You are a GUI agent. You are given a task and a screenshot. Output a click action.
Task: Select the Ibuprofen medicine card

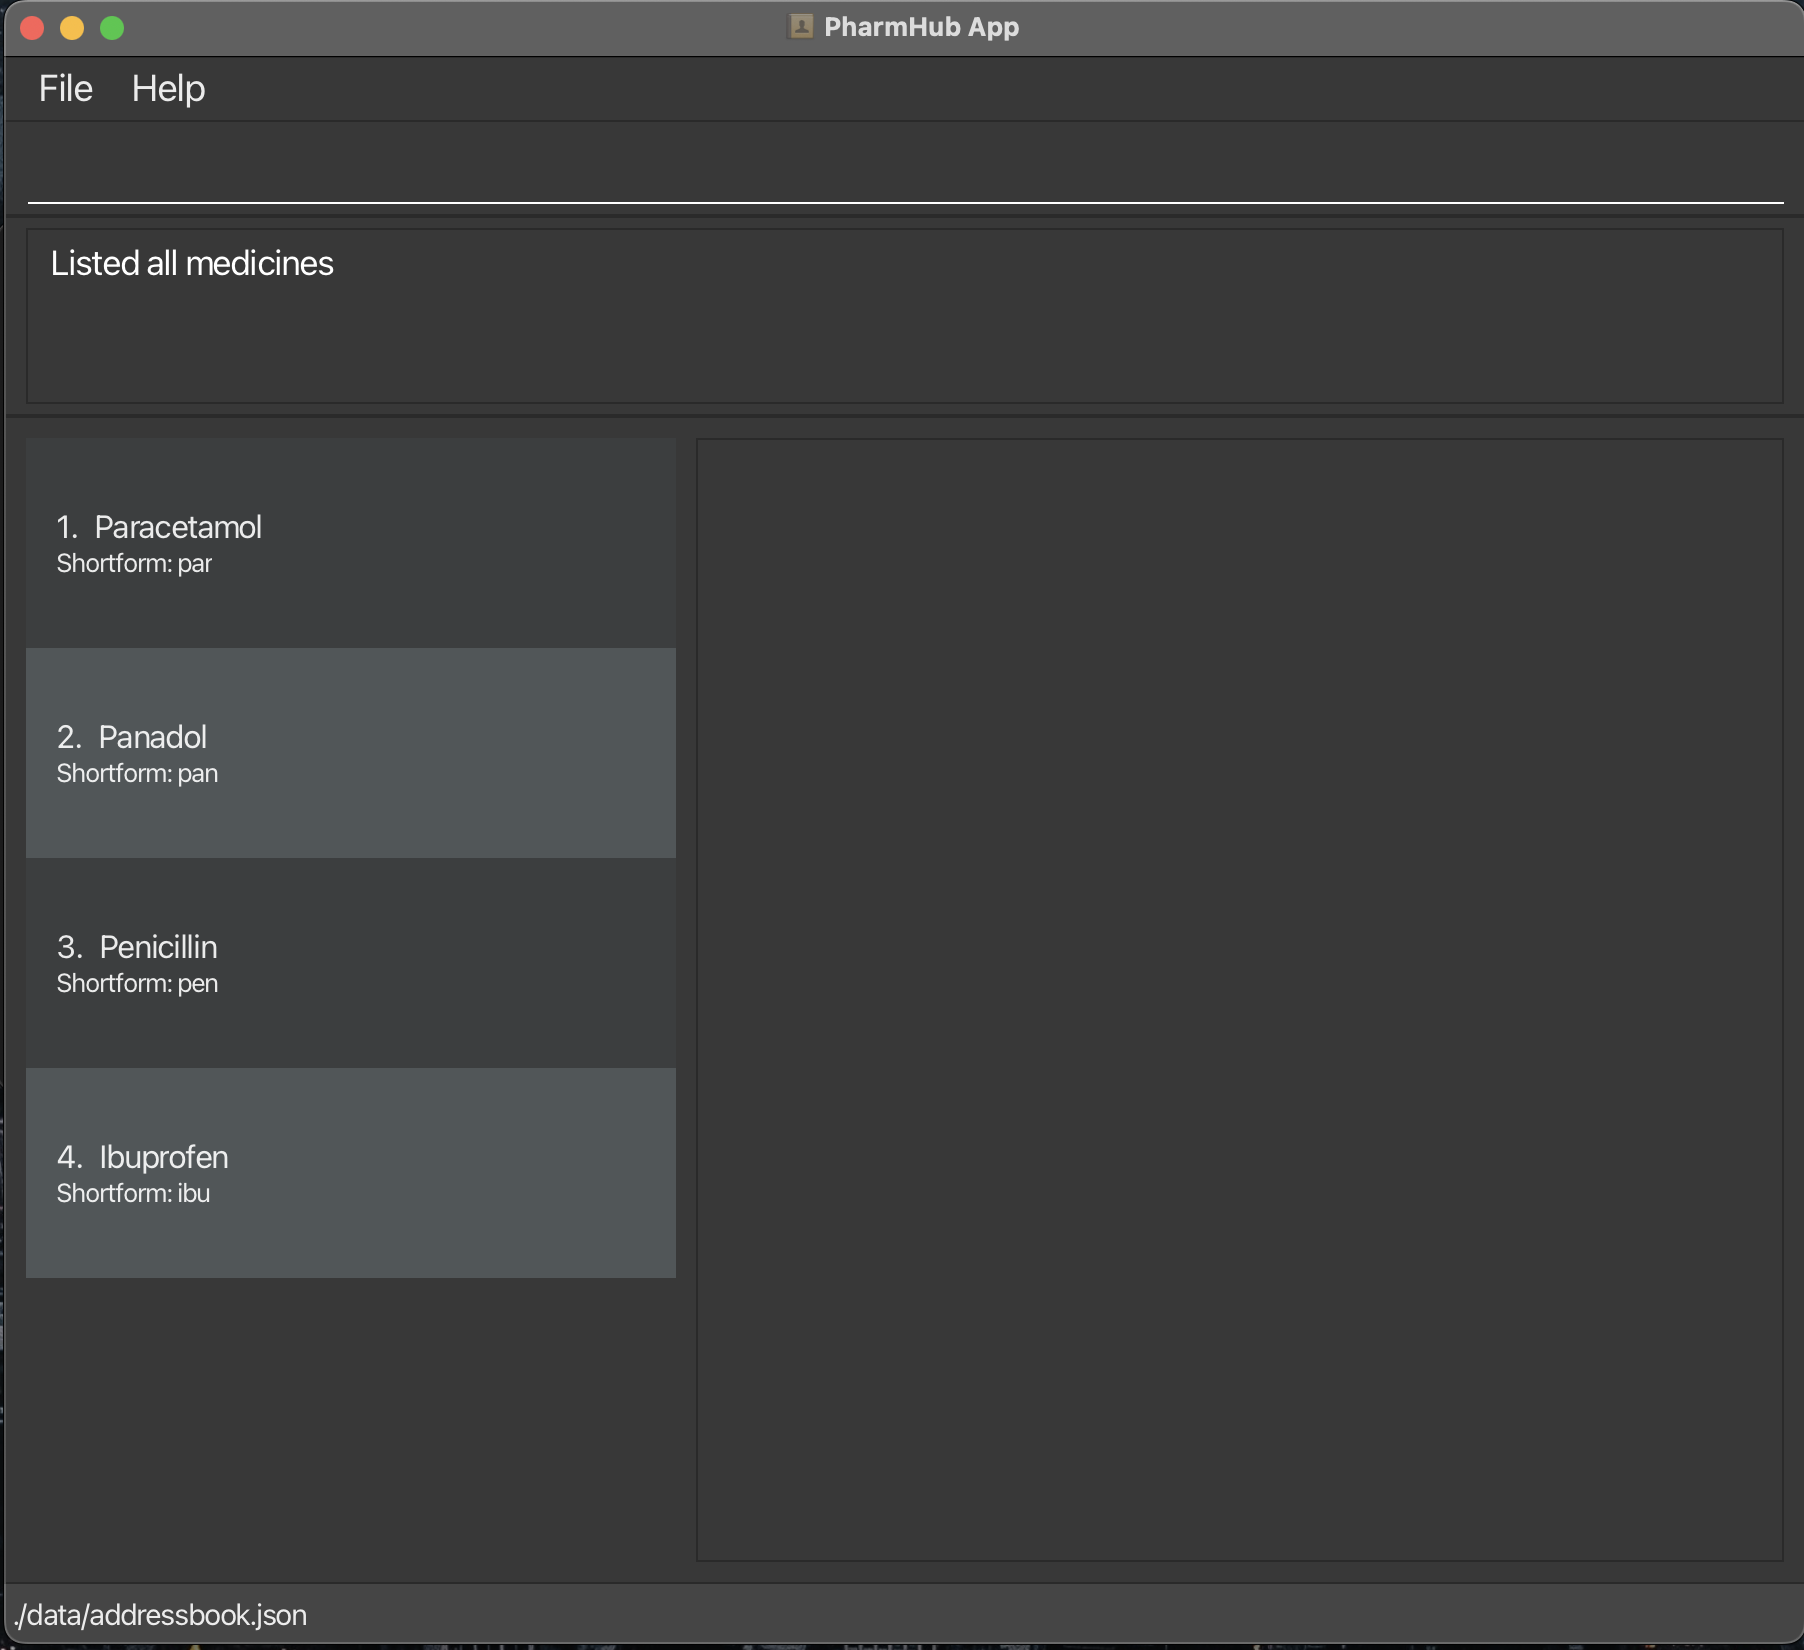point(351,1173)
